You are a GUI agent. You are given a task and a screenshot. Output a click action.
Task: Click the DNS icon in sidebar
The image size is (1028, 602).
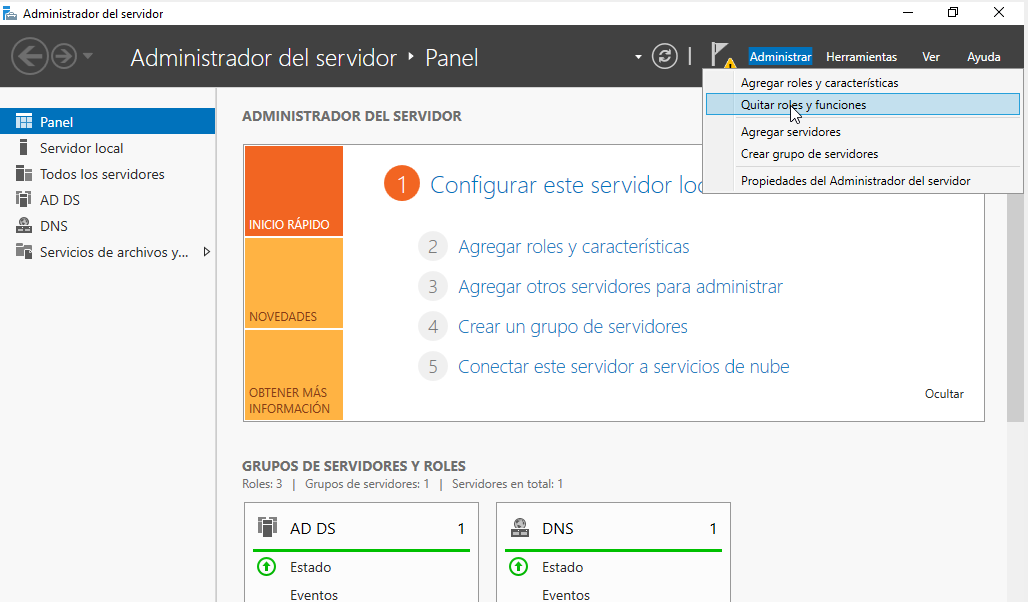(x=23, y=226)
